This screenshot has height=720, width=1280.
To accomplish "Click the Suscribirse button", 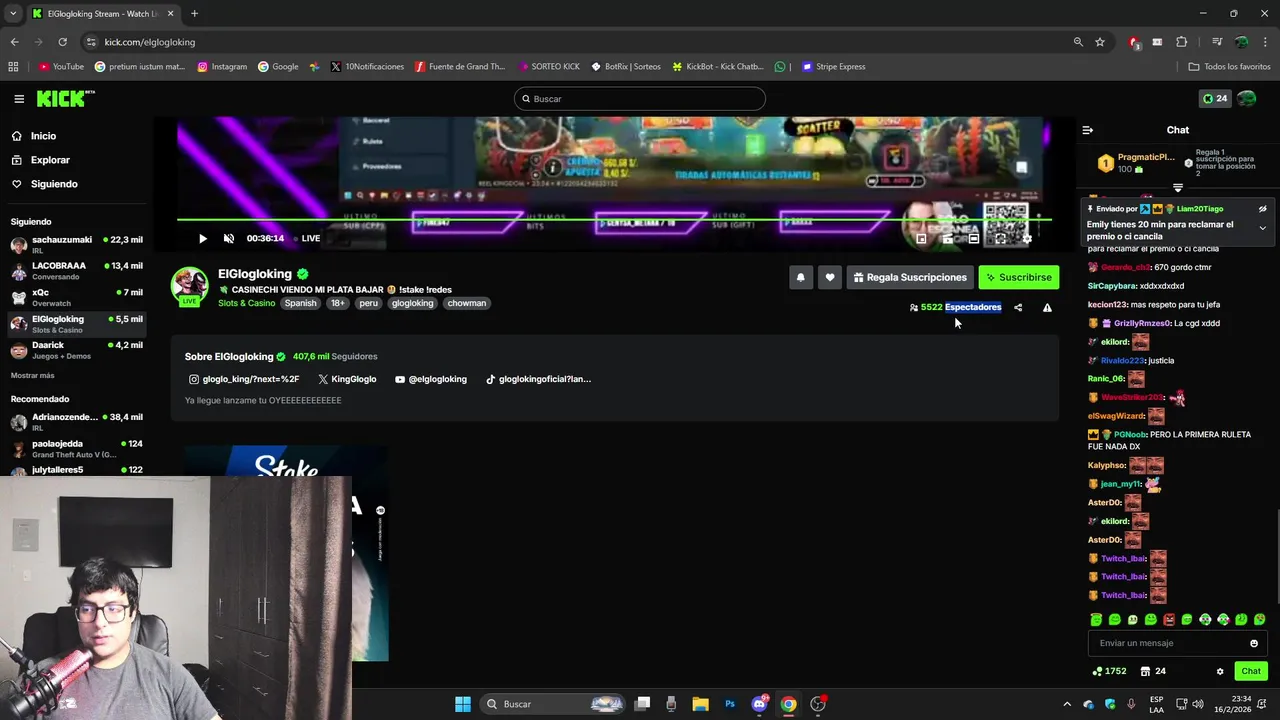I will pyautogui.click(x=1018, y=277).
